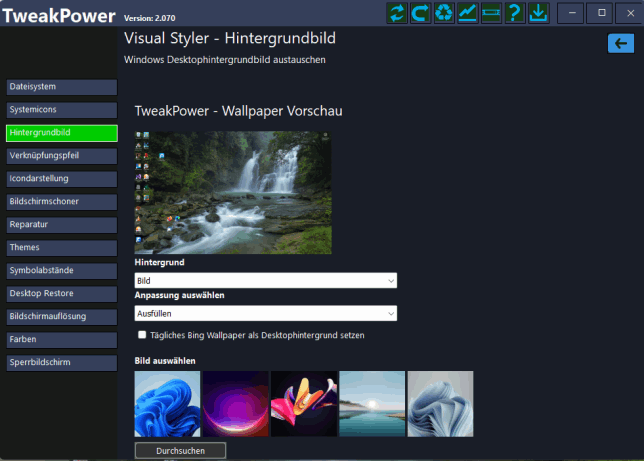Viewport: 644px width, 461px height.
Task: Switch to Bildschirmschoner in the sidebar
Action: pyautogui.click(x=61, y=201)
